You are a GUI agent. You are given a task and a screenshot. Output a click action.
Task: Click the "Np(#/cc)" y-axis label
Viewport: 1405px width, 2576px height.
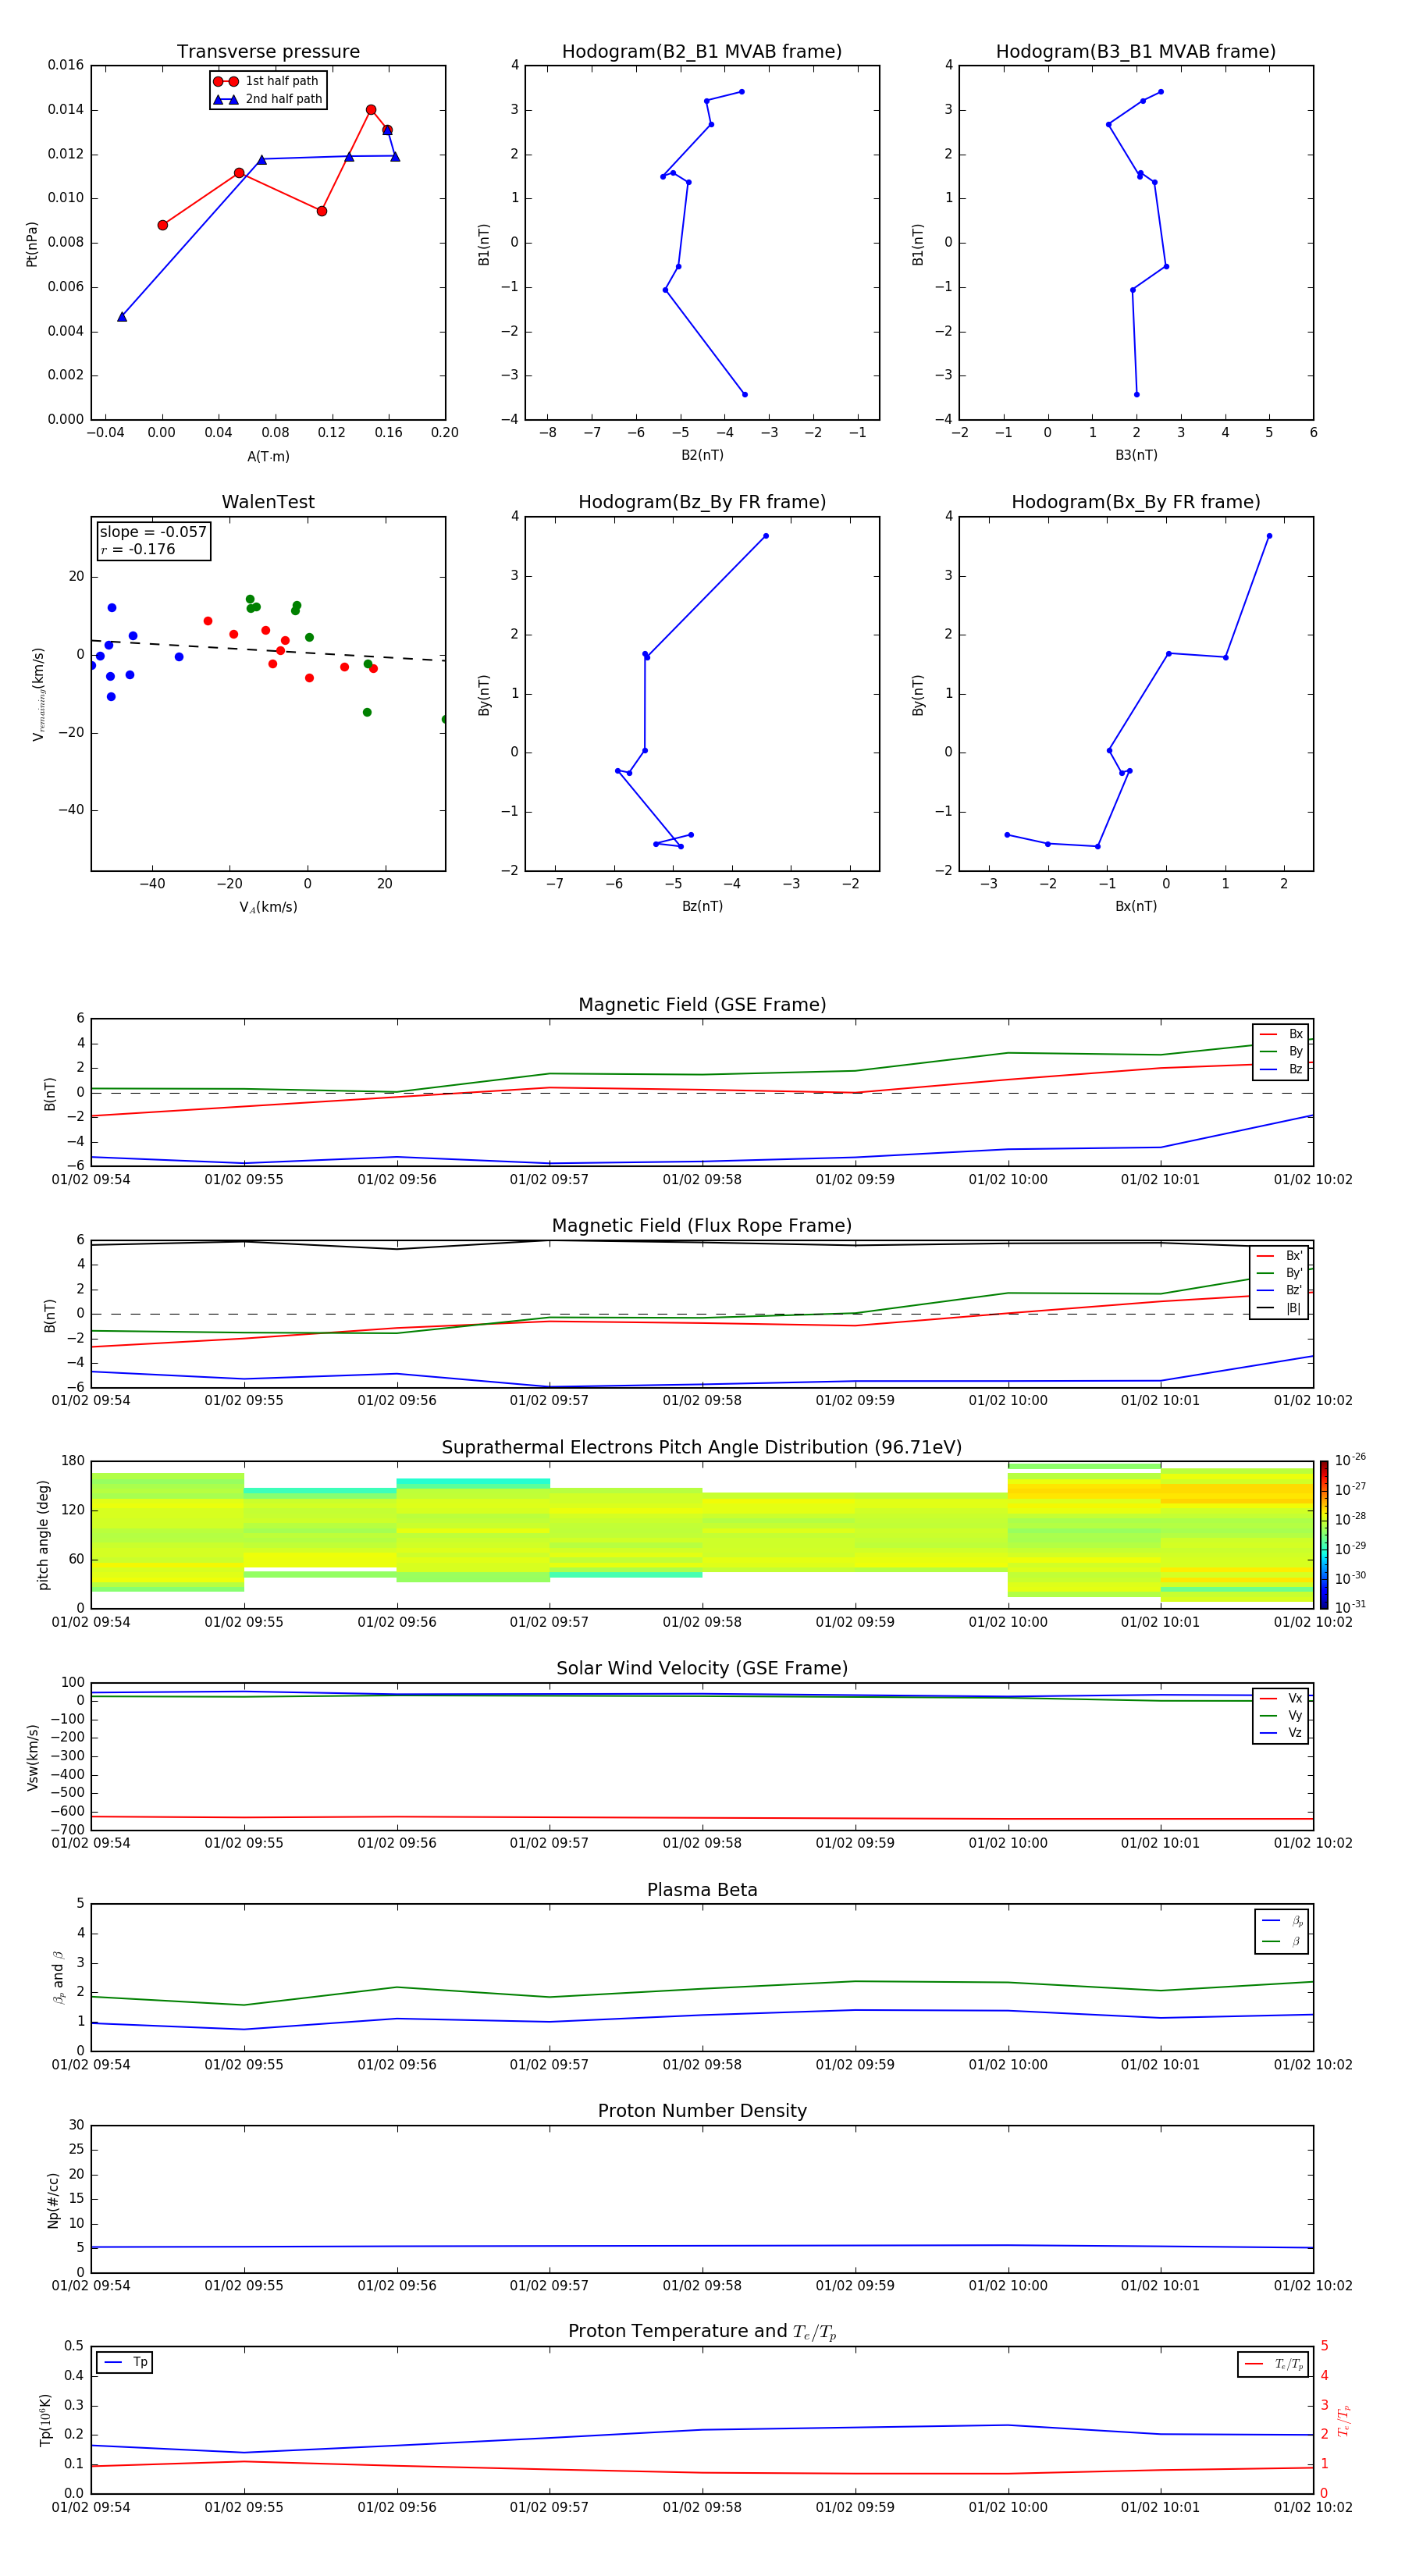[53, 2199]
